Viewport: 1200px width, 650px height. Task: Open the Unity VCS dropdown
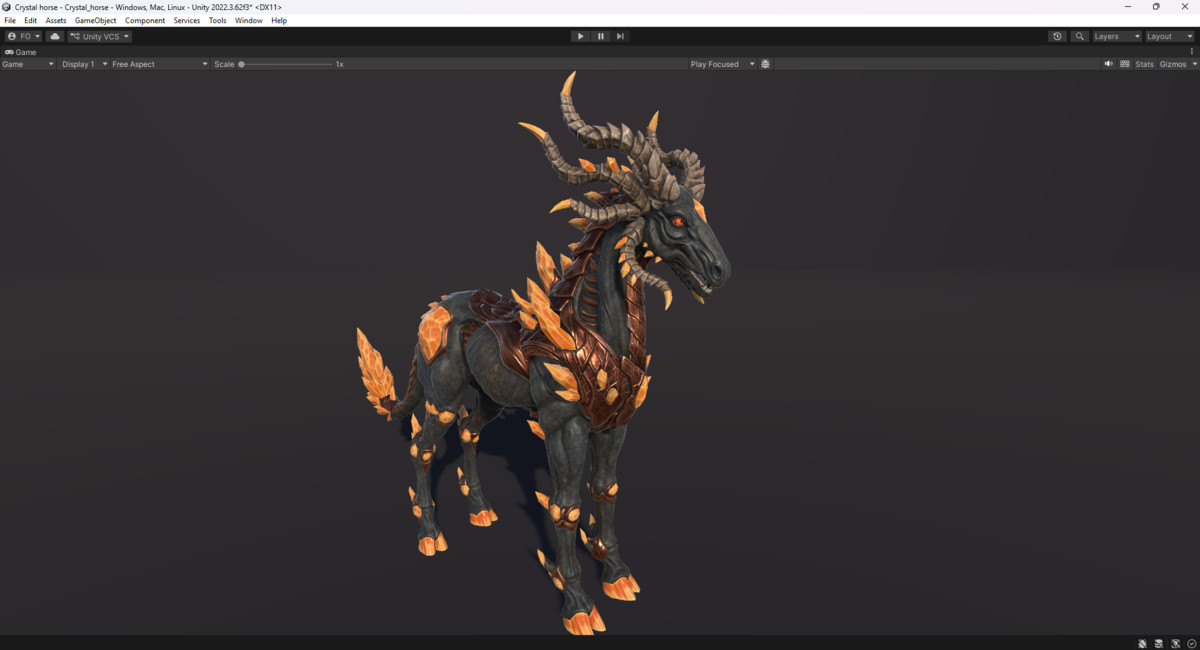point(100,36)
